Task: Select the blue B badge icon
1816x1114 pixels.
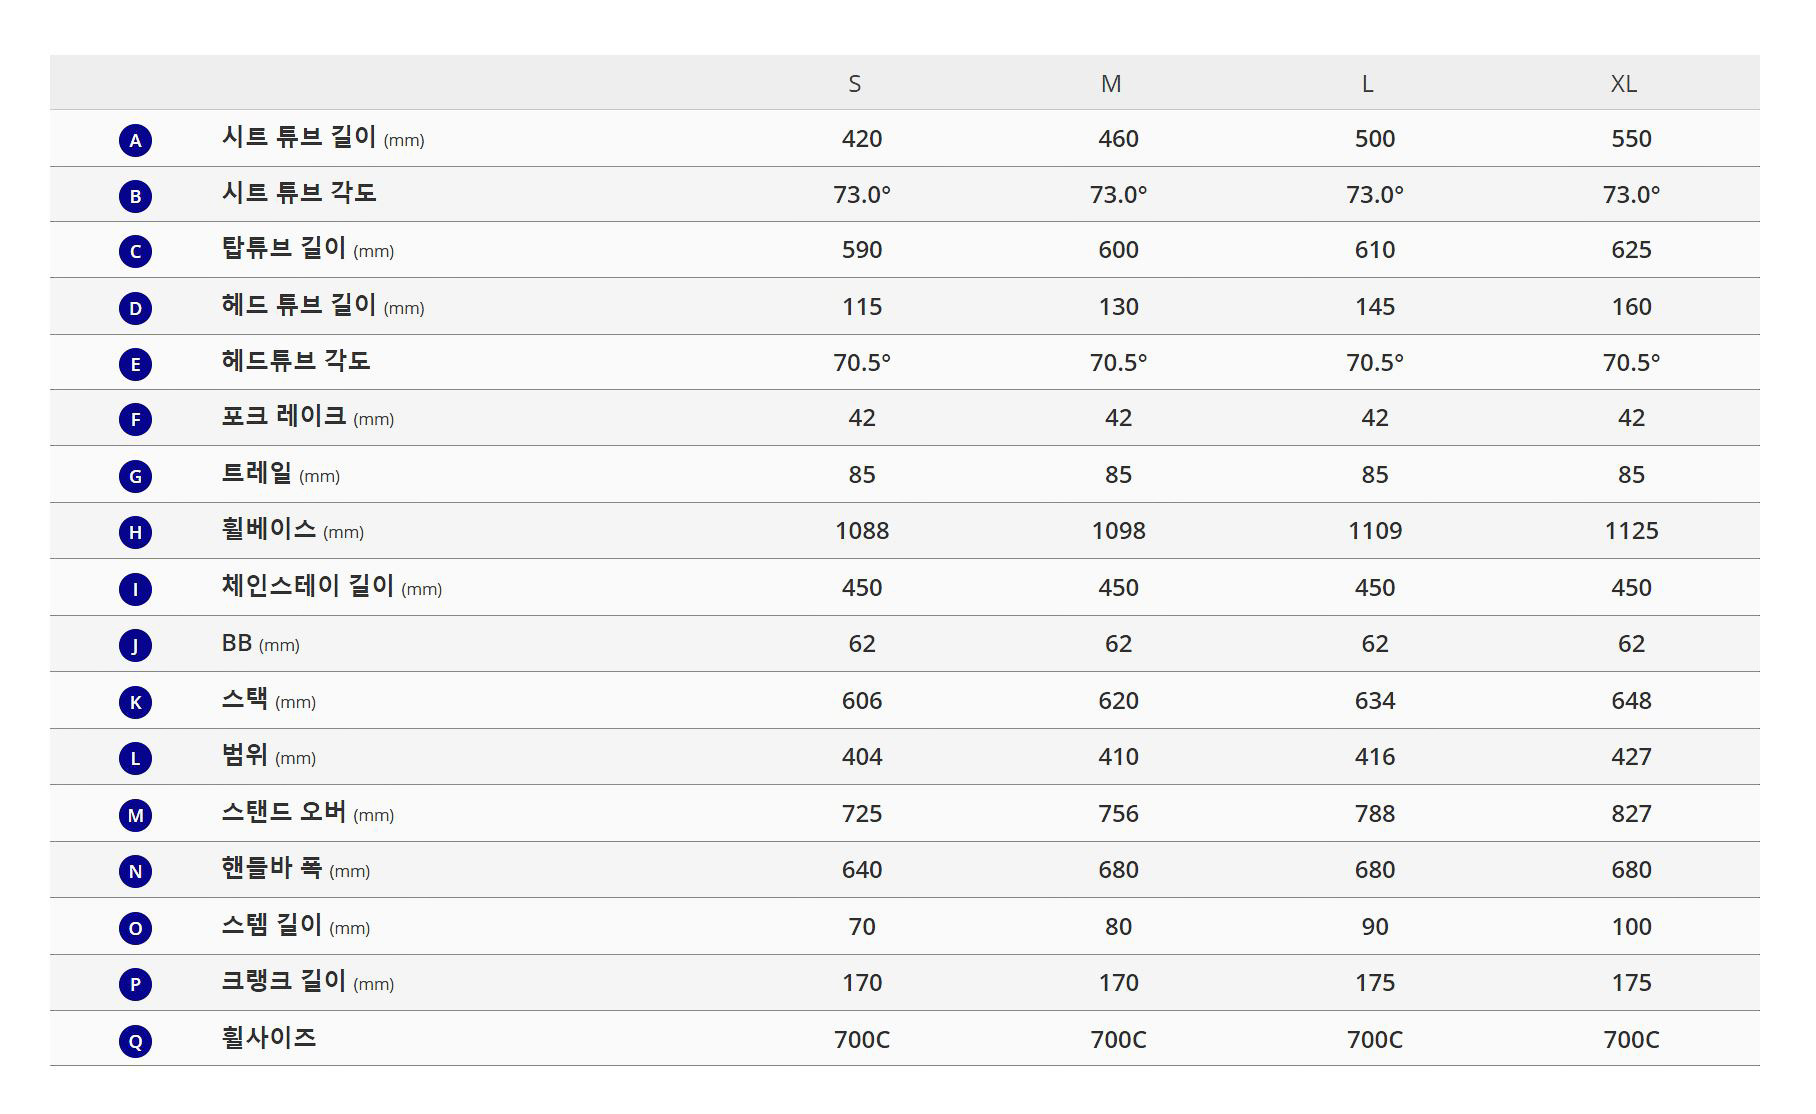Action: click(x=135, y=196)
